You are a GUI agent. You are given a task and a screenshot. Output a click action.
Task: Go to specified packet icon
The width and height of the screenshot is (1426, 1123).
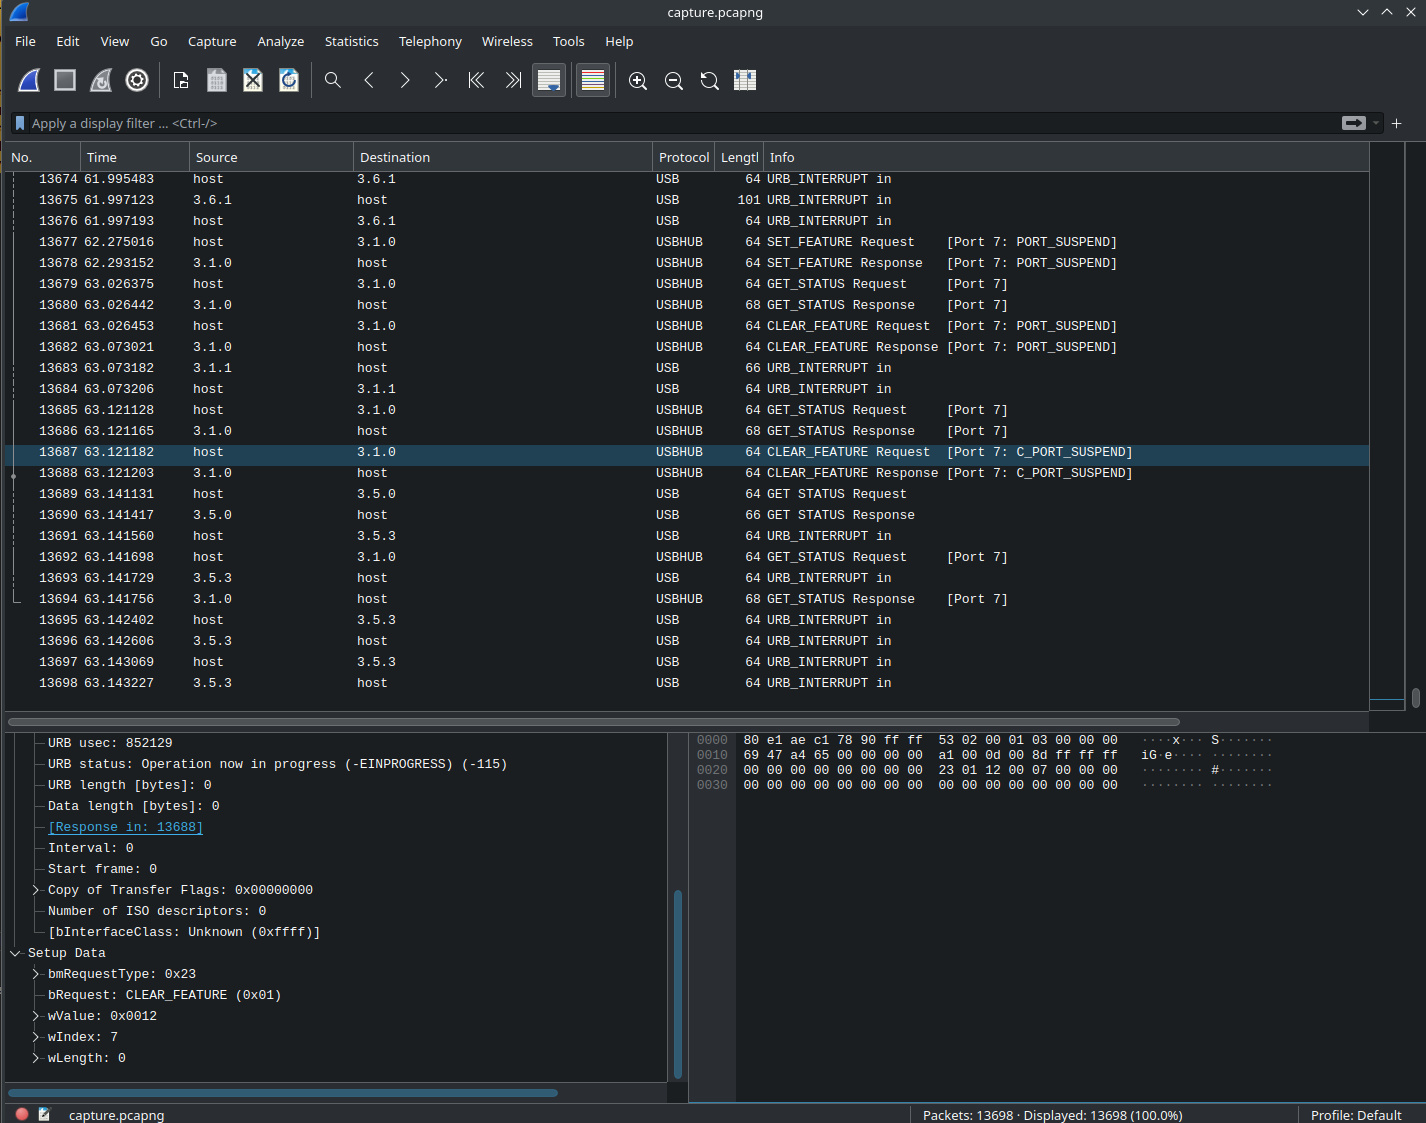pyautogui.click(x=441, y=80)
